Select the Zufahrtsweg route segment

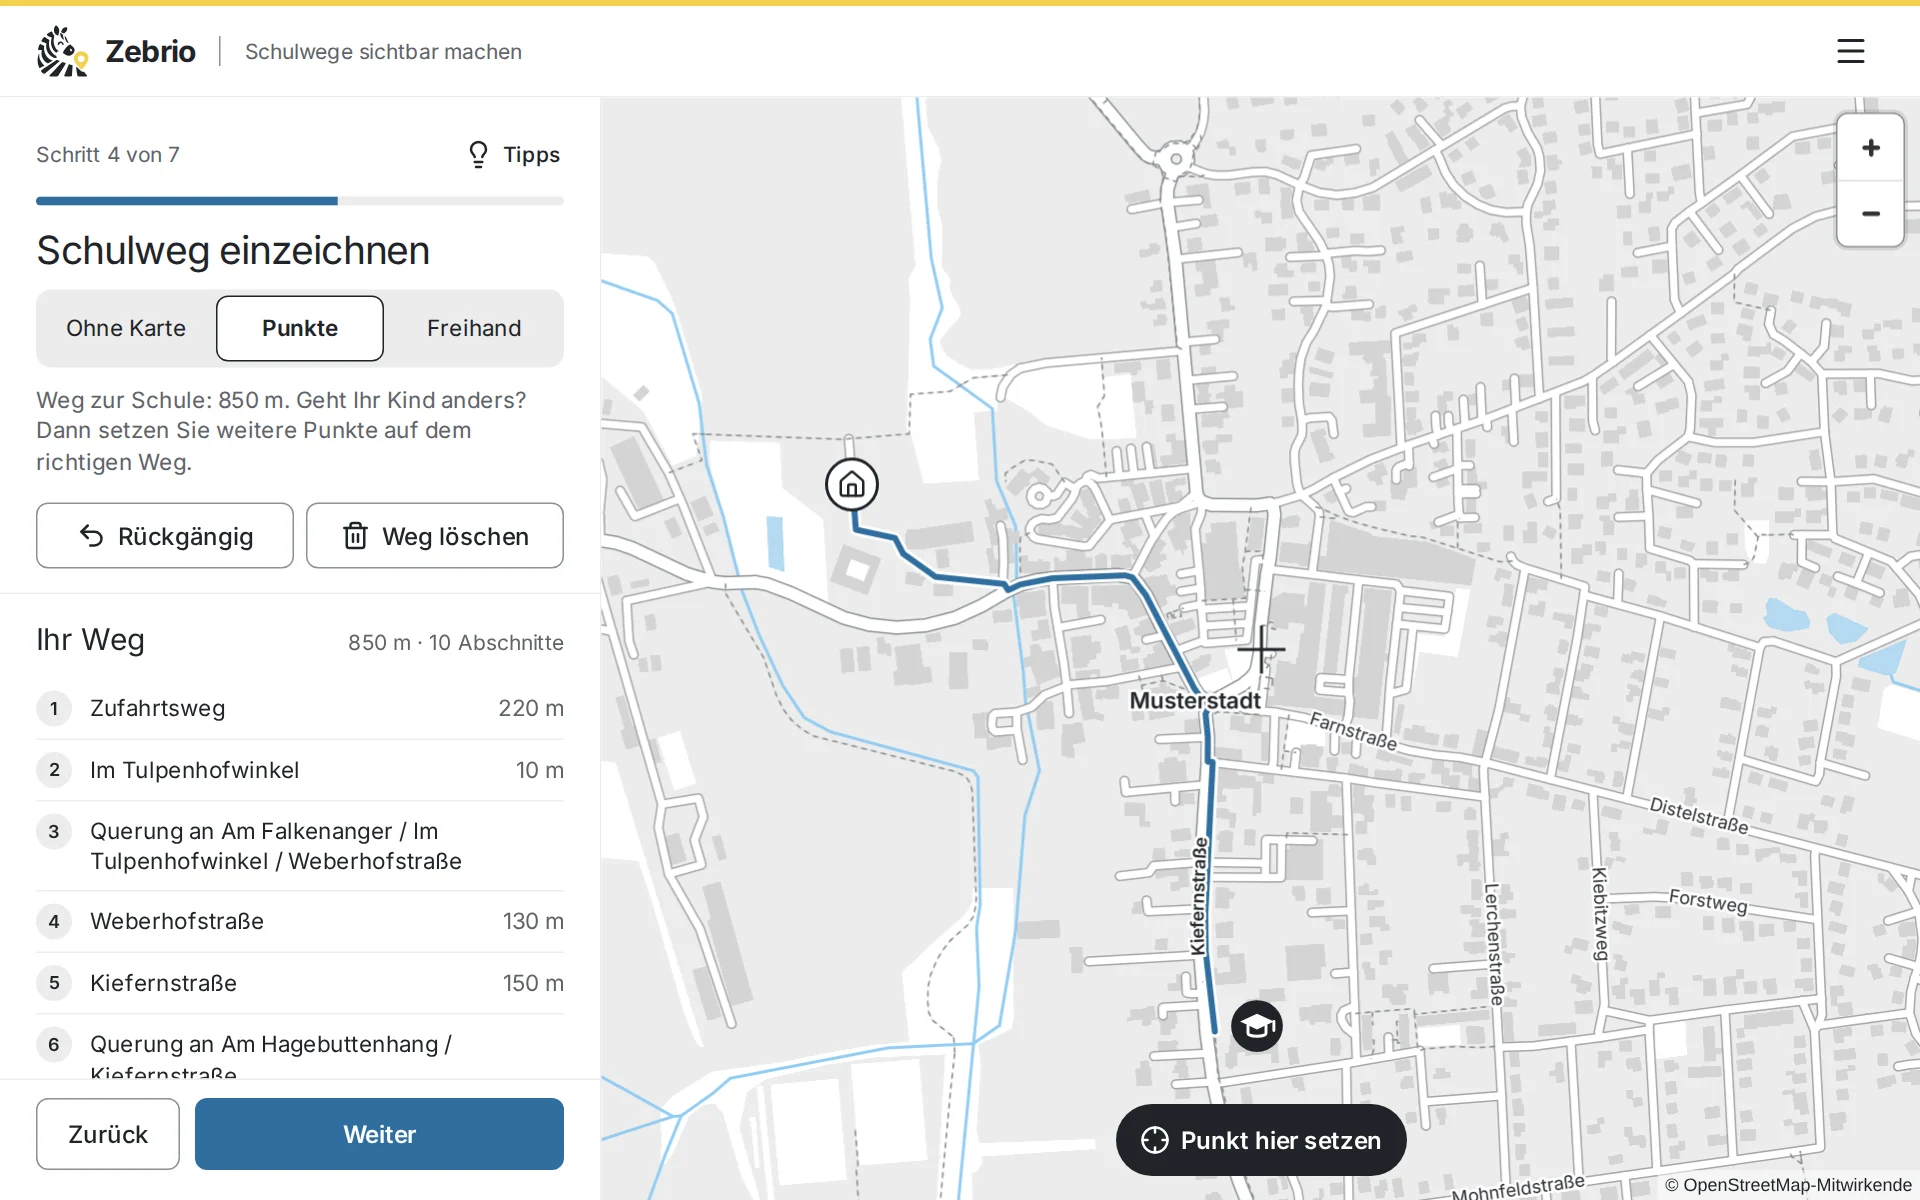tap(300, 708)
